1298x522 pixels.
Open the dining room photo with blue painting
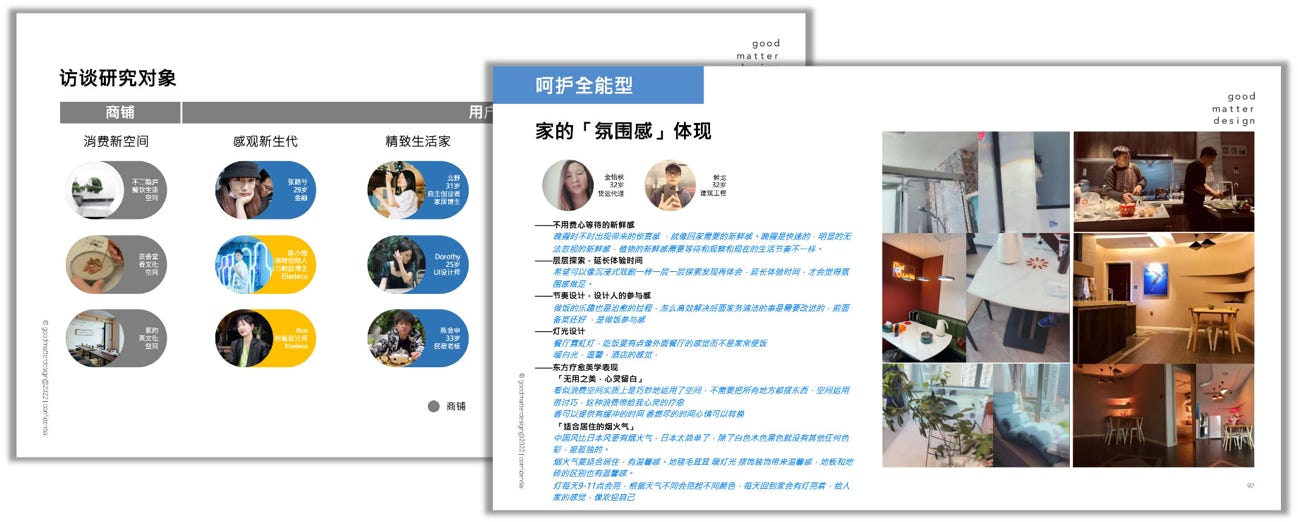tap(1163, 298)
